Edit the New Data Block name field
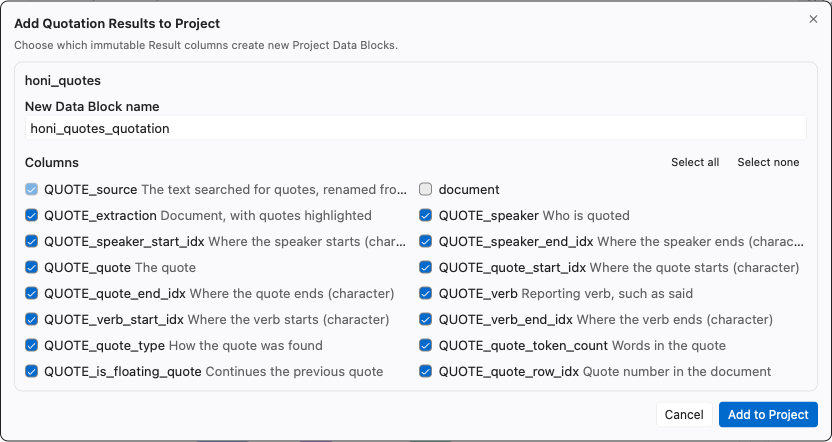This screenshot has height=442, width=832. point(415,128)
